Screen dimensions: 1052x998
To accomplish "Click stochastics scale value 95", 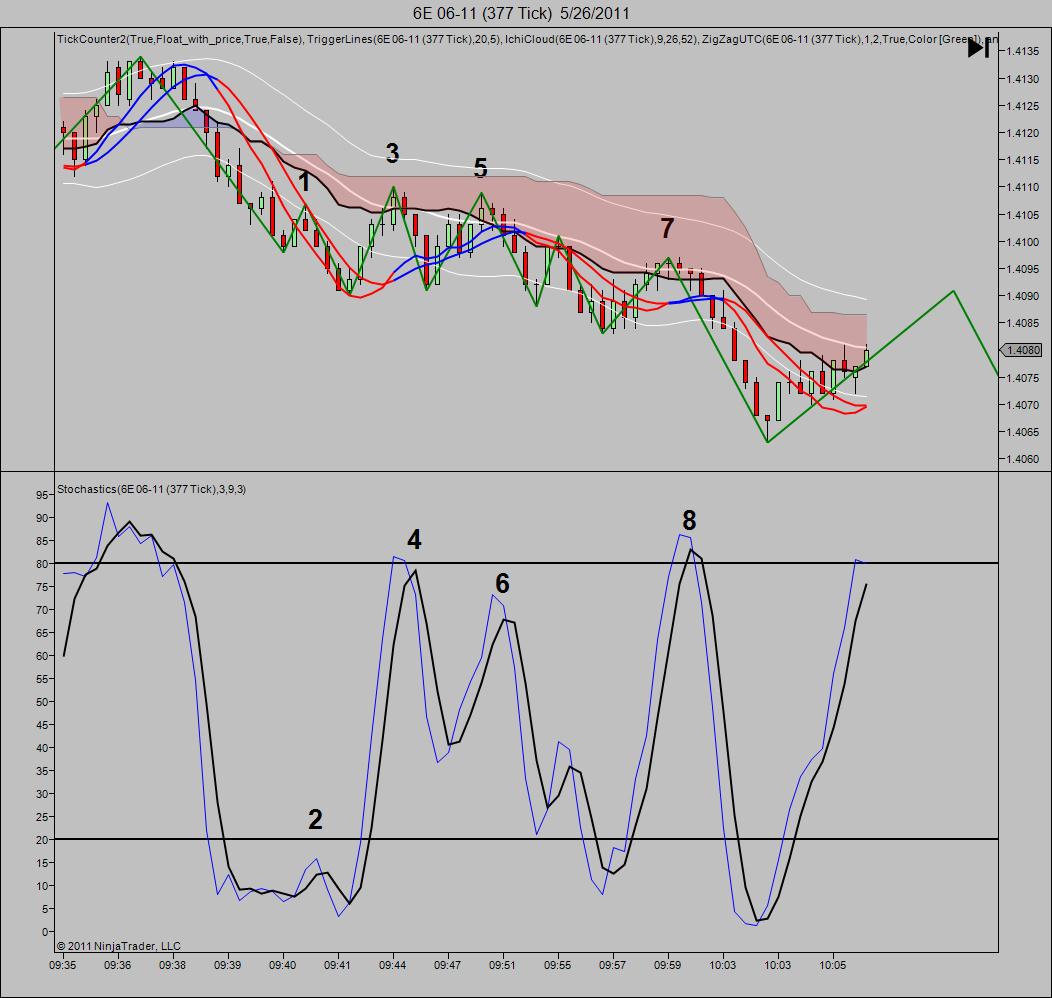I will pos(42,496).
